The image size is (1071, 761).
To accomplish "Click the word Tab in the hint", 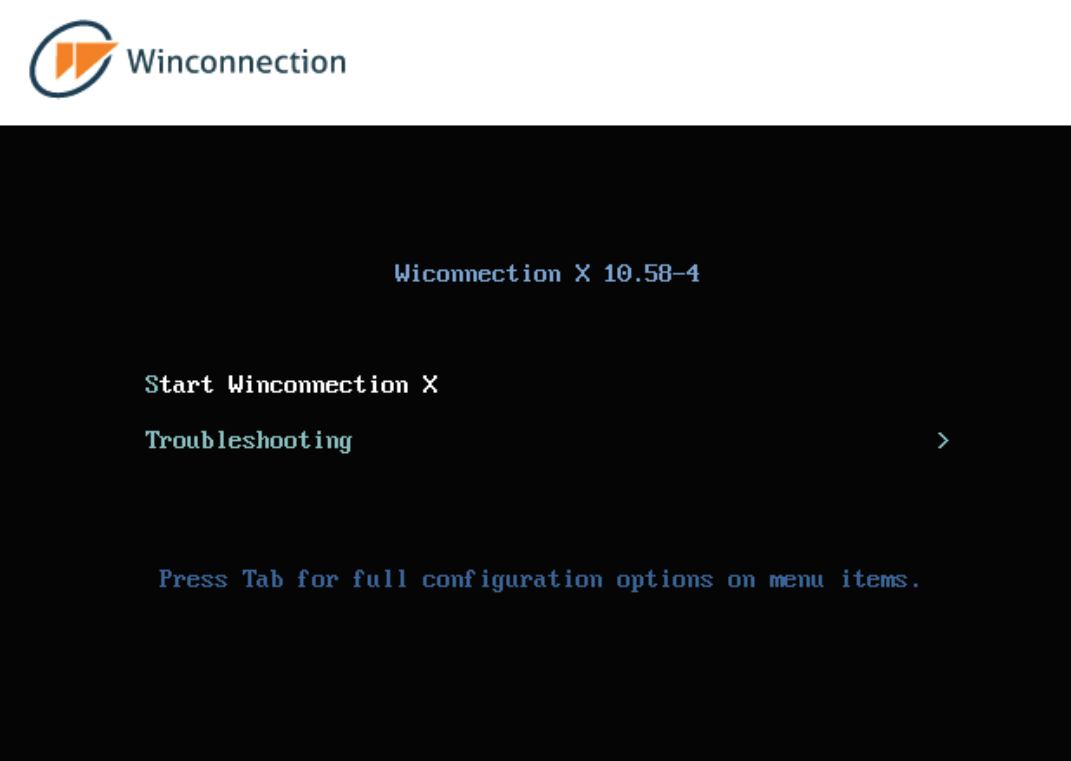I will pyautogui.click(x=263, y=579).
